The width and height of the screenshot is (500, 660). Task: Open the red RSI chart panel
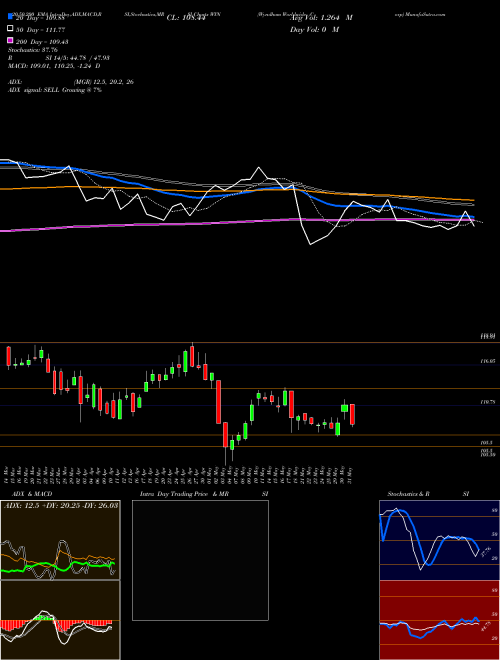coord(439,620)
